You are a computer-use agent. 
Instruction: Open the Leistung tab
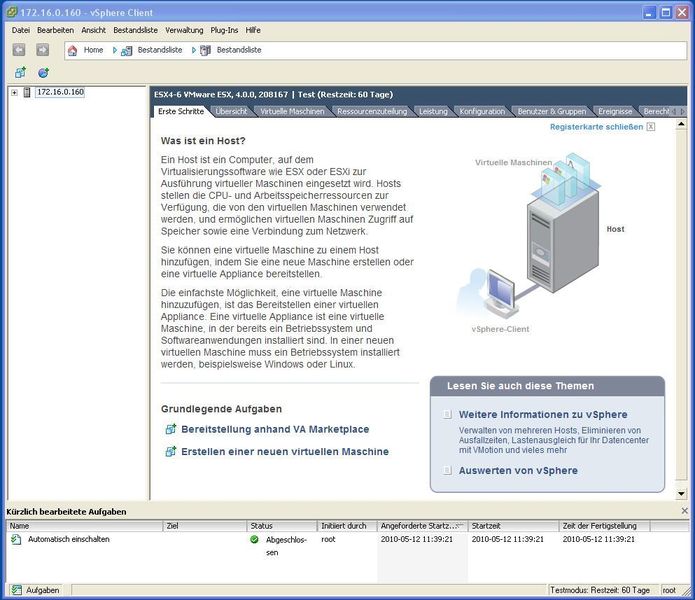coord(433,111)
